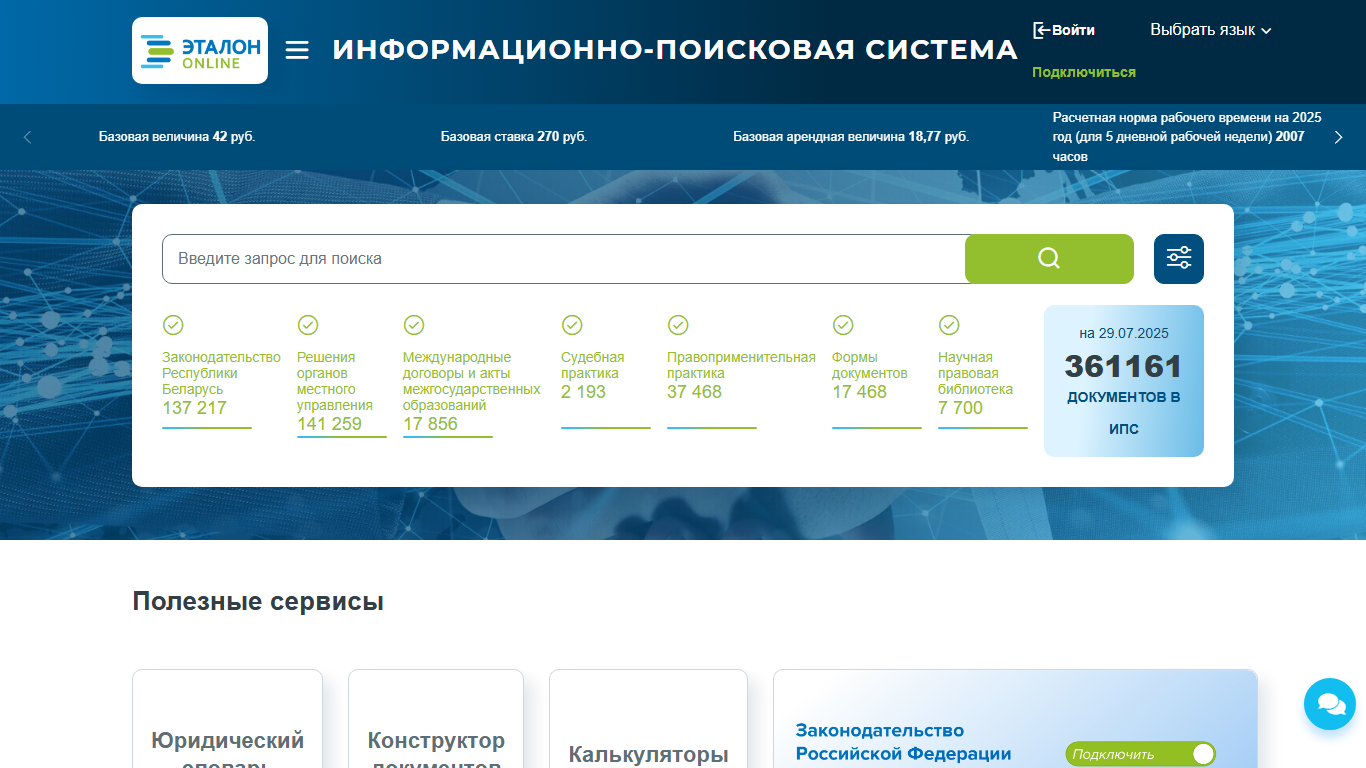
Task: Click Базовая величина 42 руб. text
Action: [177, 137]
